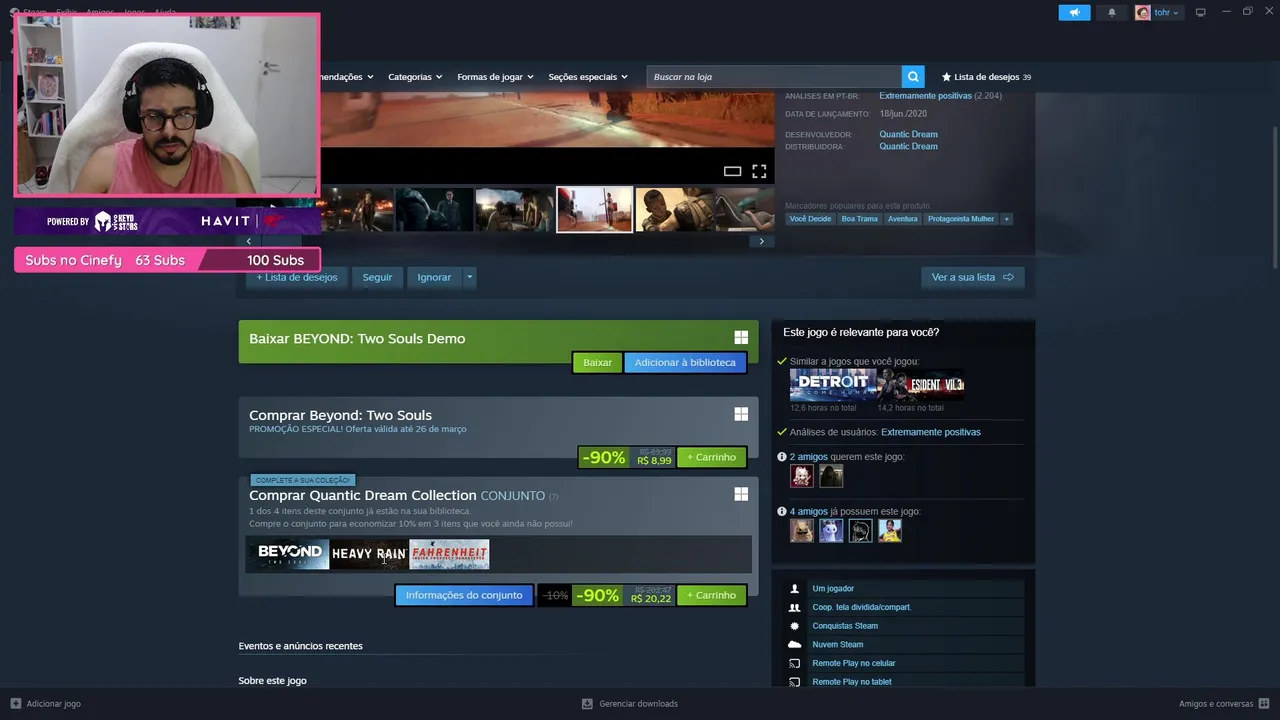This screenshot has height=720, width=1280.
Task: Click the Protagonista Mulher tag
Action: [960, 218]
